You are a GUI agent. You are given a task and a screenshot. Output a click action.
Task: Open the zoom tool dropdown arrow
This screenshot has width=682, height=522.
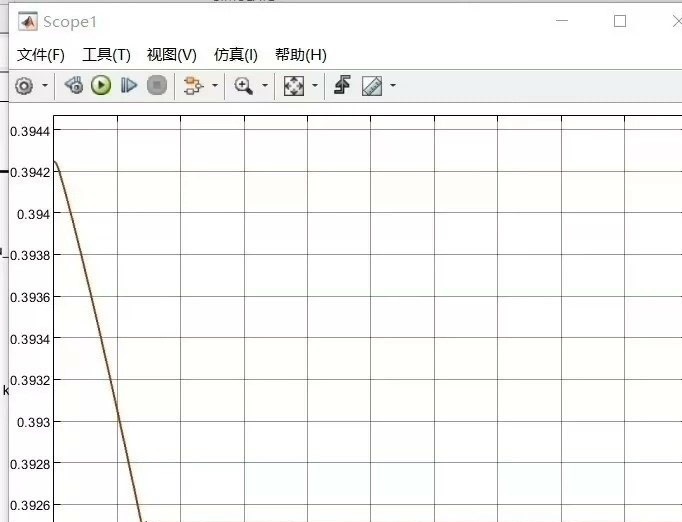265,85
